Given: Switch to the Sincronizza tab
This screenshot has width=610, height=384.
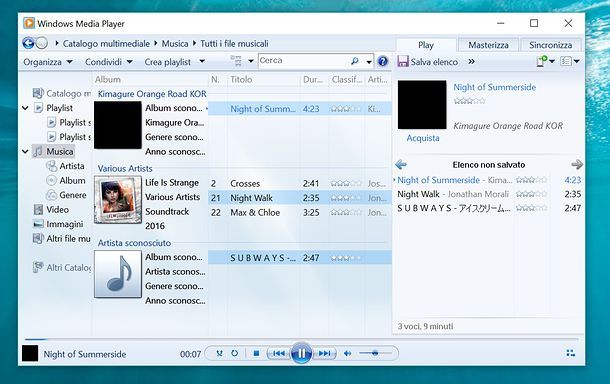Looking at the screenshot, I should pos(550,45).
